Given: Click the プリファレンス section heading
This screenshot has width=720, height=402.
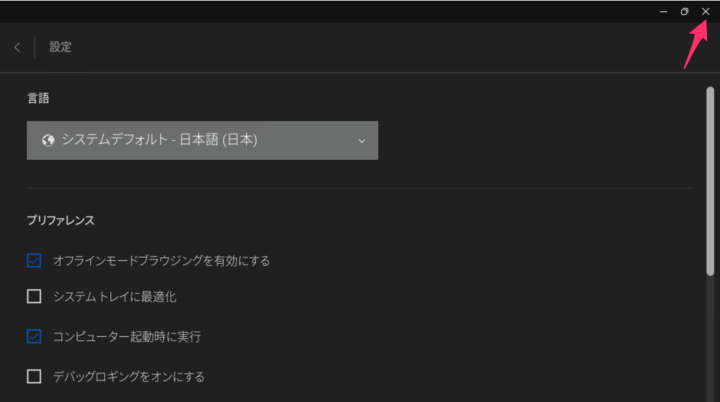Looking at the screenshot, I should pos(61,221).
